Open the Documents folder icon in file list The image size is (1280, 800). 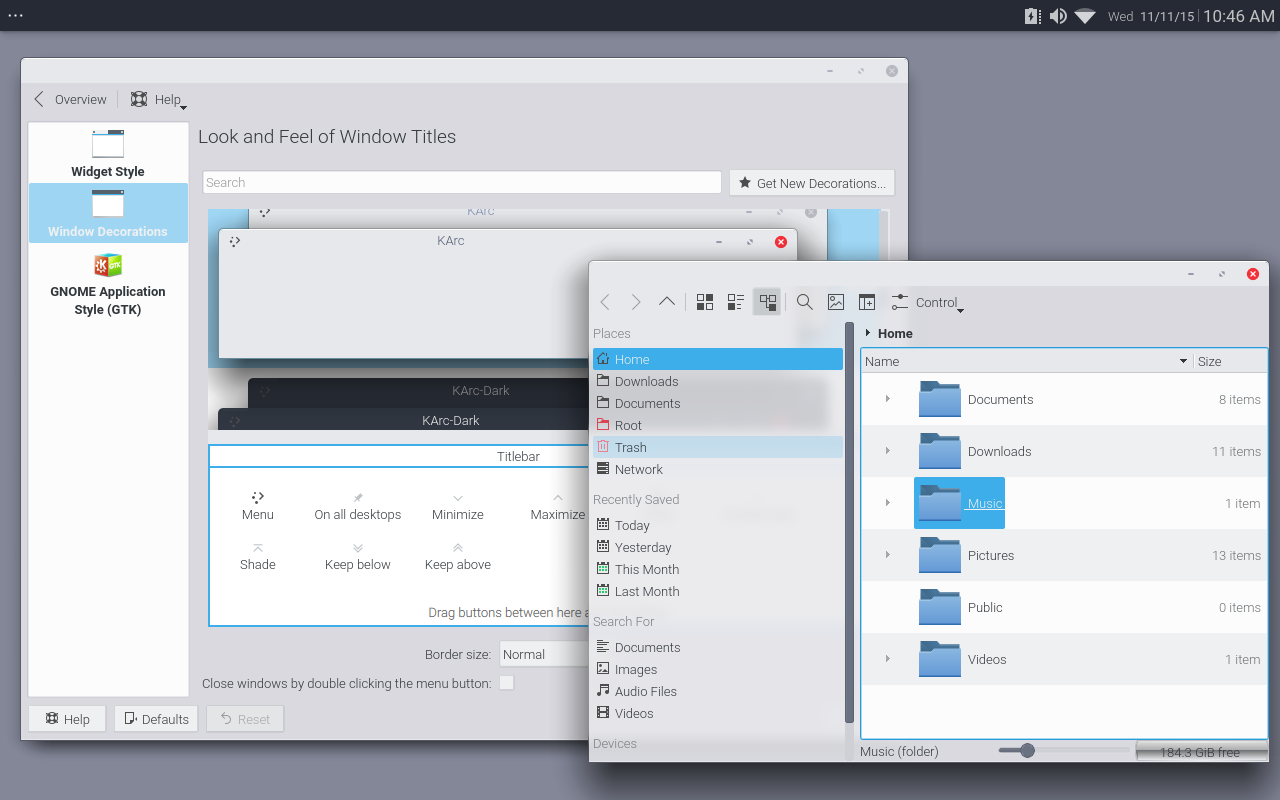click(940, 399)
